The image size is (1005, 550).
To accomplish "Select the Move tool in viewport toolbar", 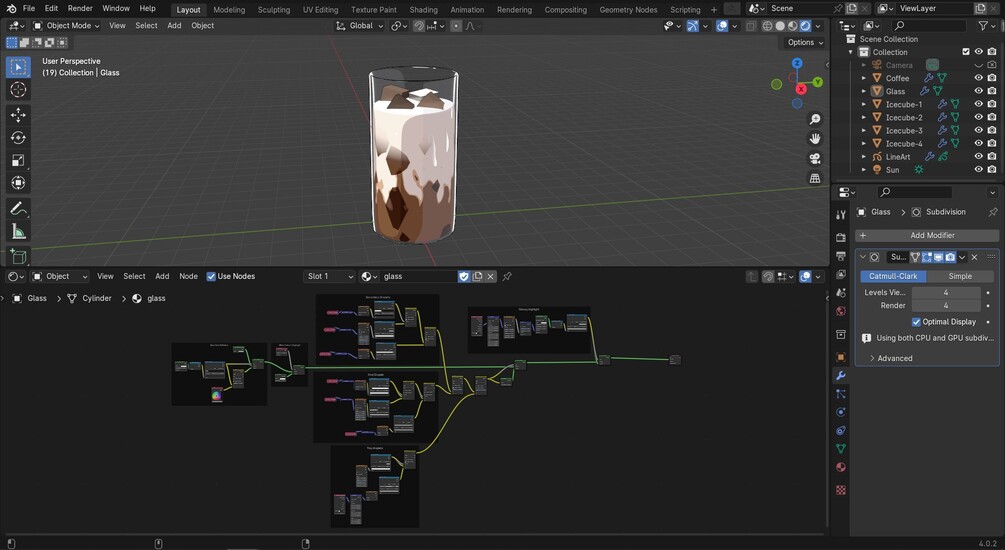I will click(18, 115).
